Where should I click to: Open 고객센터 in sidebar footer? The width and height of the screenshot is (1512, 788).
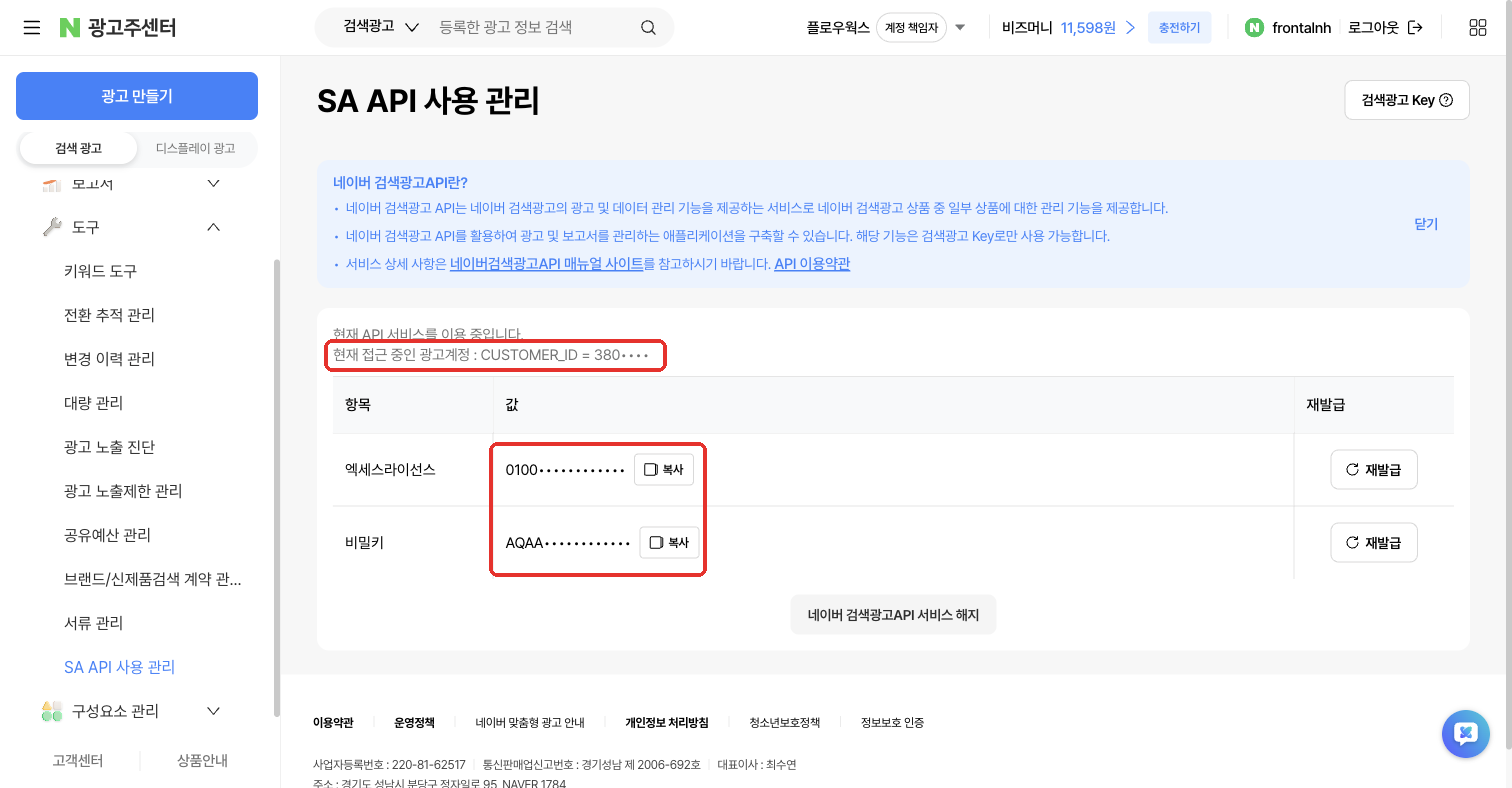click(x=78, y=760)
